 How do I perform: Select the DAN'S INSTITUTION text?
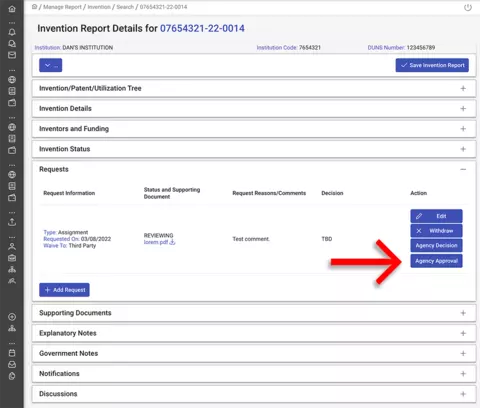click(88, 48)
